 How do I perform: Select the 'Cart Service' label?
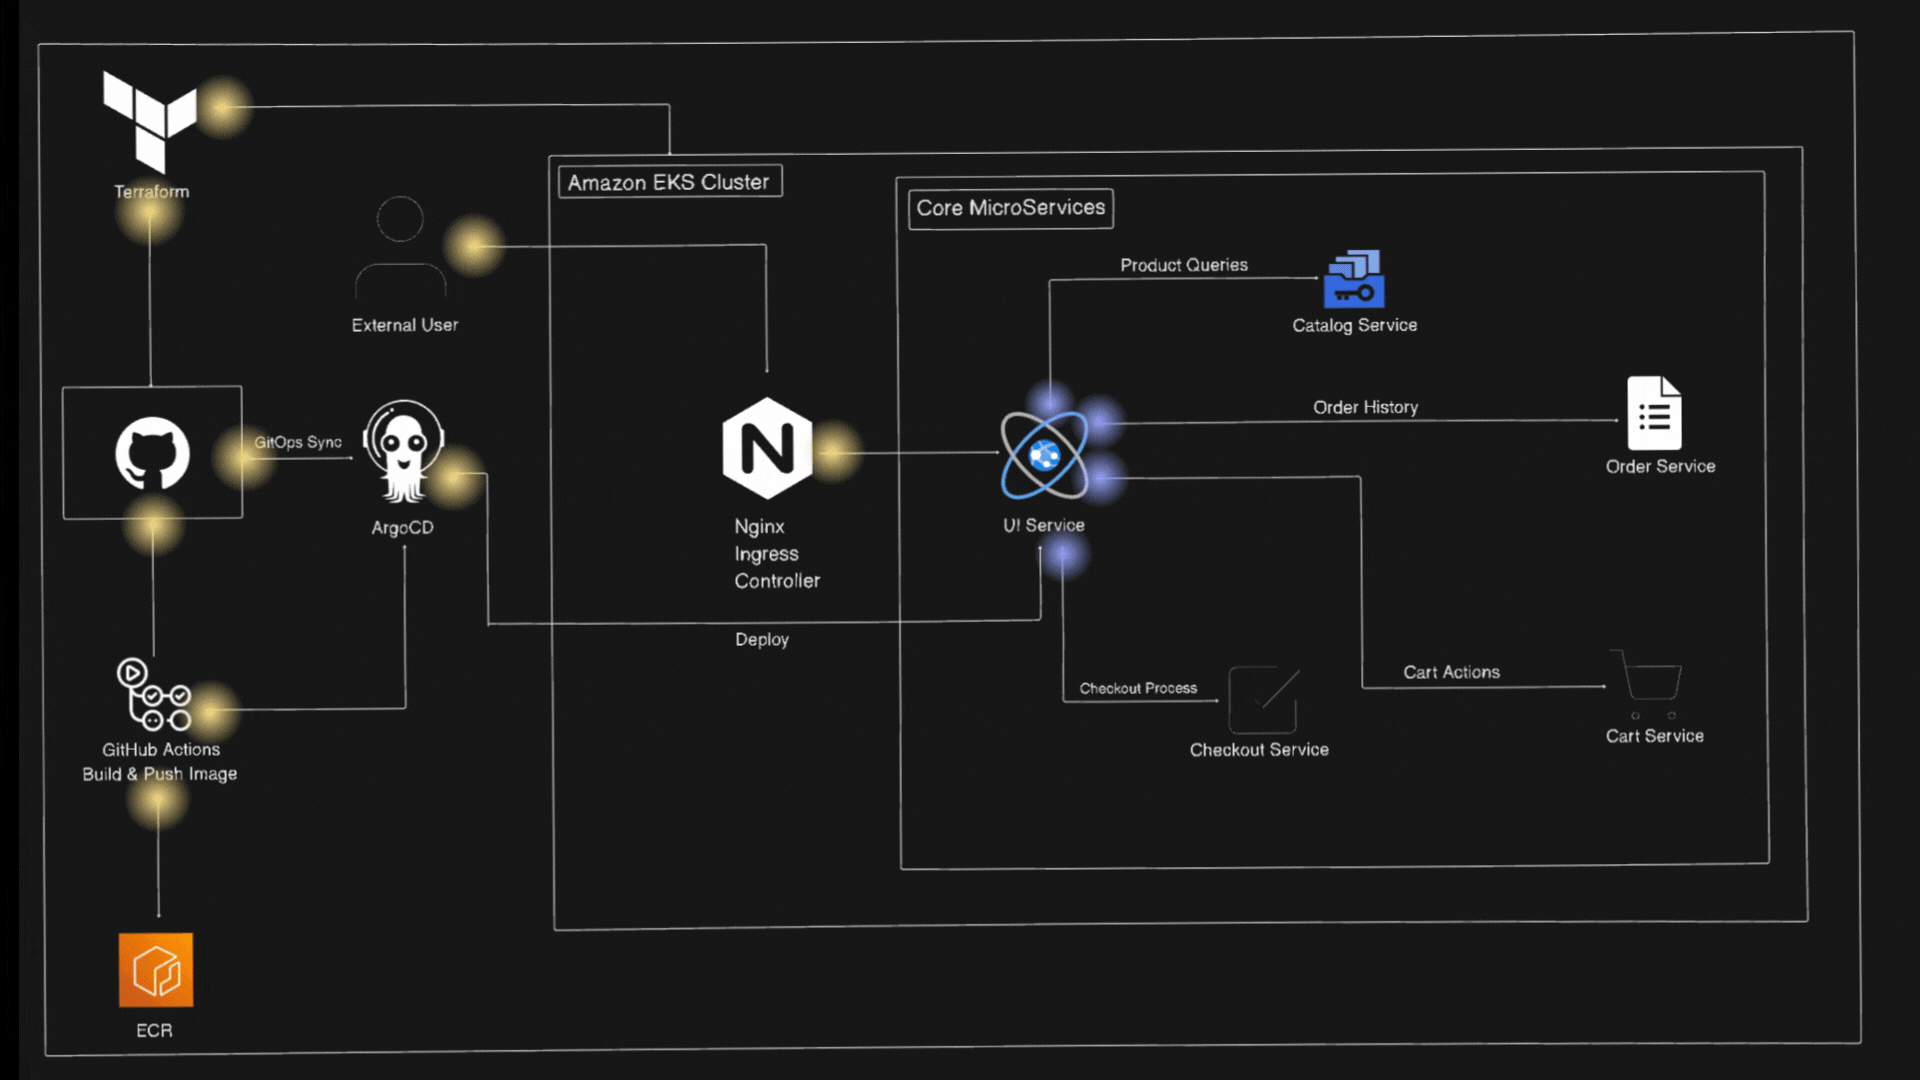1654,736
